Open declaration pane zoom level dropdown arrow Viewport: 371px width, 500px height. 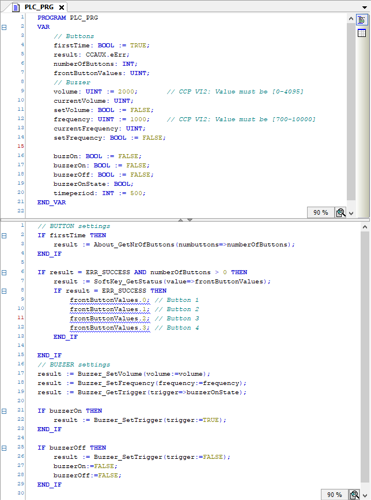click(x=351, y=213)
